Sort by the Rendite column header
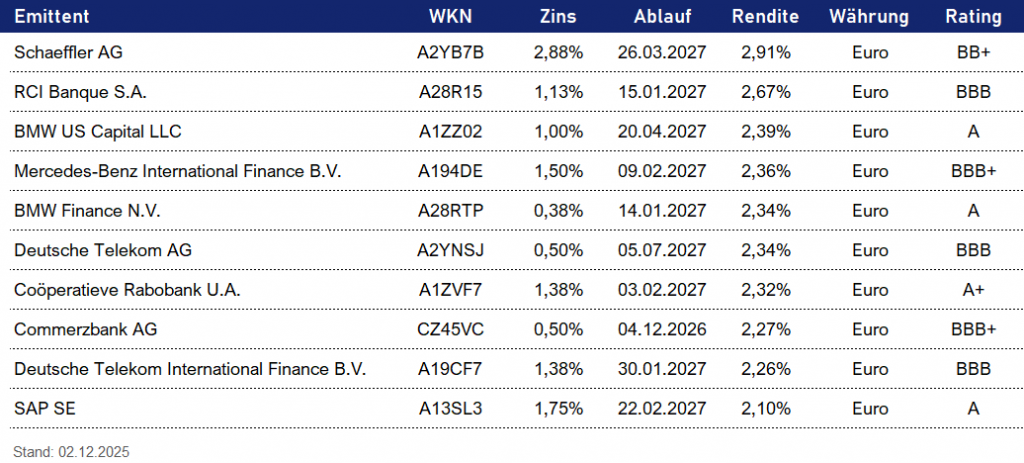The height and width of the screenshot is (463, 1024). pyautogui.click(x=765, y=17)
